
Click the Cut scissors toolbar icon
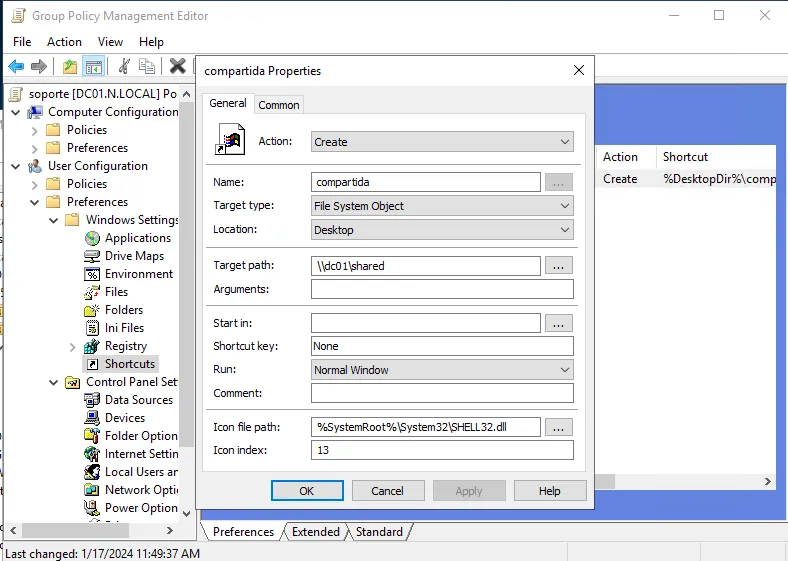click(x=124, y=67)
